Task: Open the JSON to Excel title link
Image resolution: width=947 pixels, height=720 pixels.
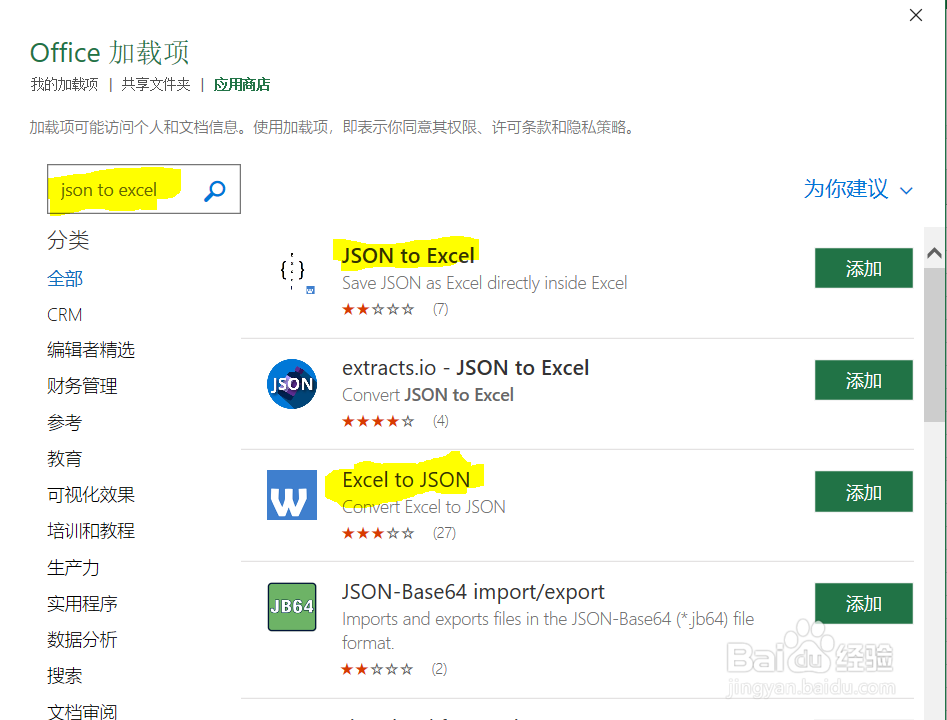Action: coord(408,256)
